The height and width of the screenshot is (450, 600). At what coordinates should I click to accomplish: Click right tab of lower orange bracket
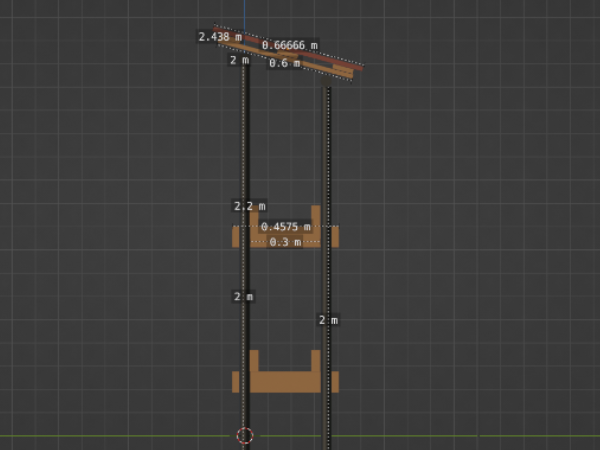(335, 382)
